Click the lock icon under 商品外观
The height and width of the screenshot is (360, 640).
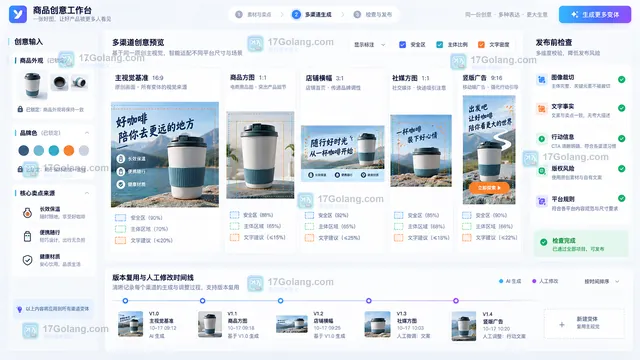(20, 109)
